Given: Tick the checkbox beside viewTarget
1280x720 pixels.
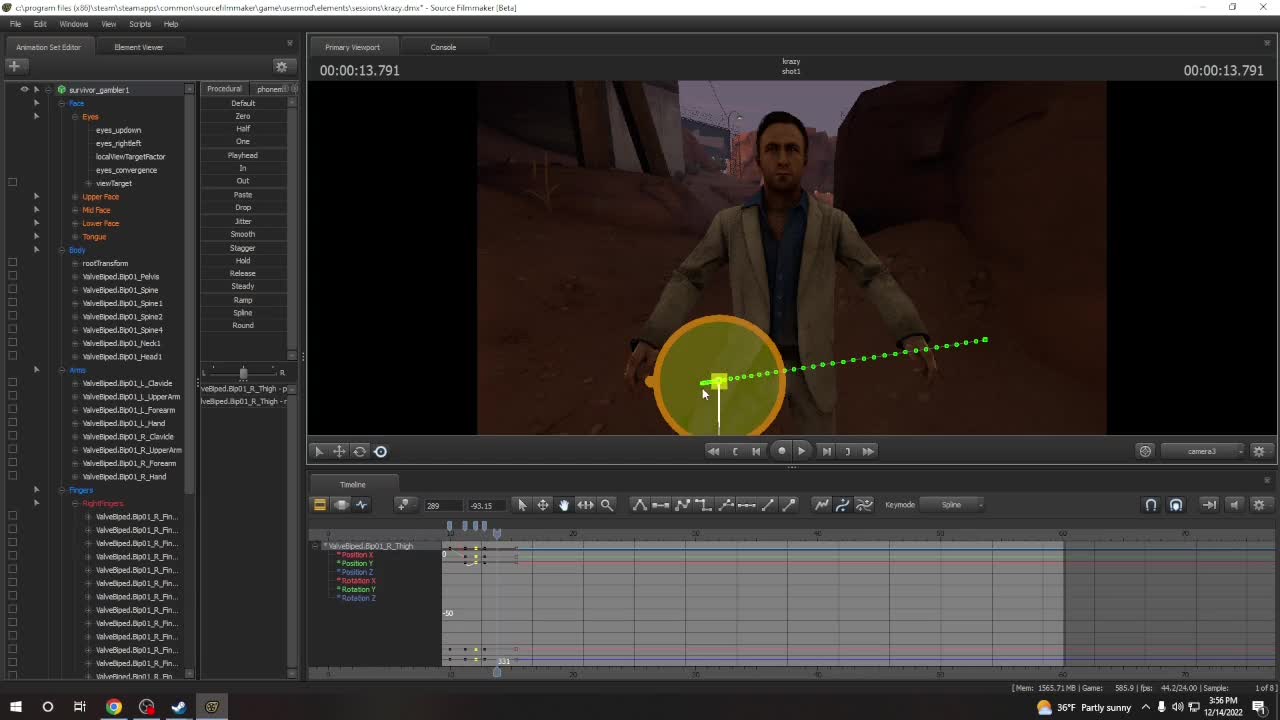Looking at the screenshot, I should coord(12,183).
